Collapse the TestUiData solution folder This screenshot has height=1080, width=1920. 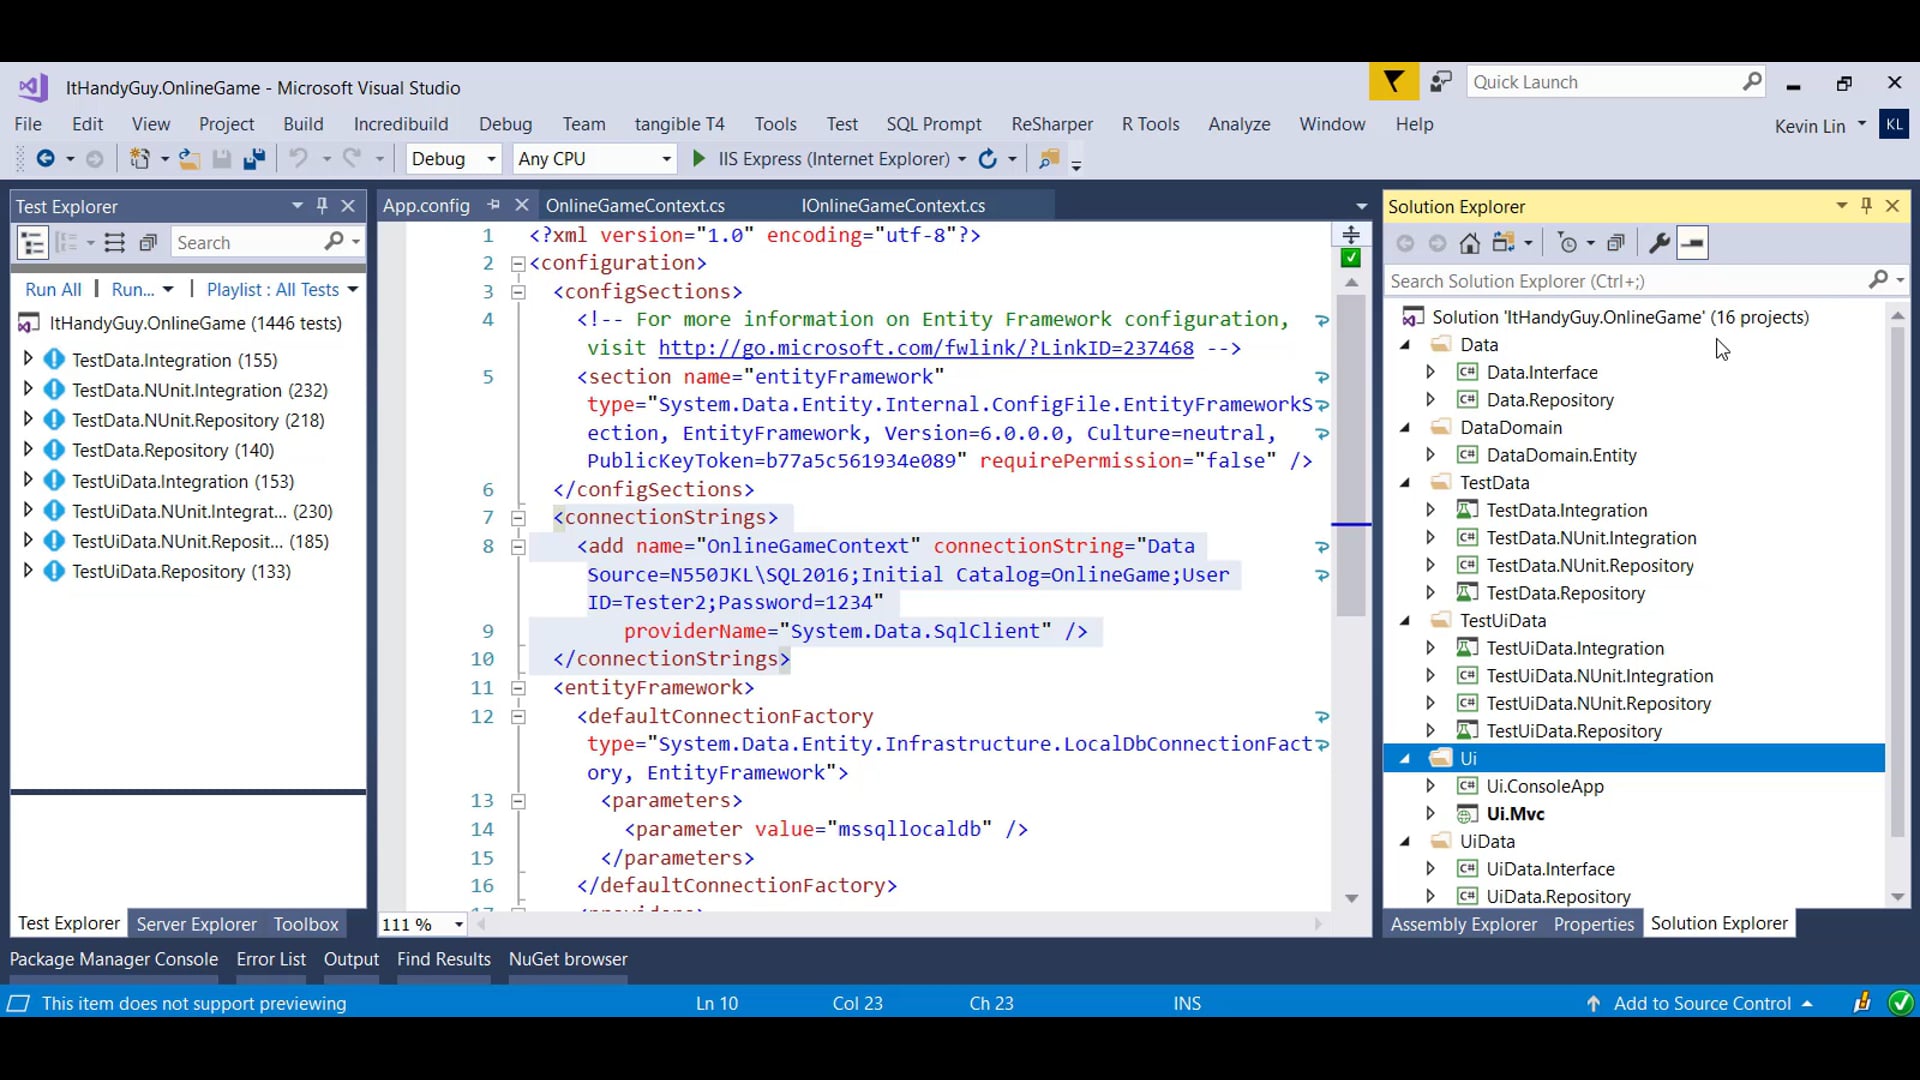(1405, 621)
